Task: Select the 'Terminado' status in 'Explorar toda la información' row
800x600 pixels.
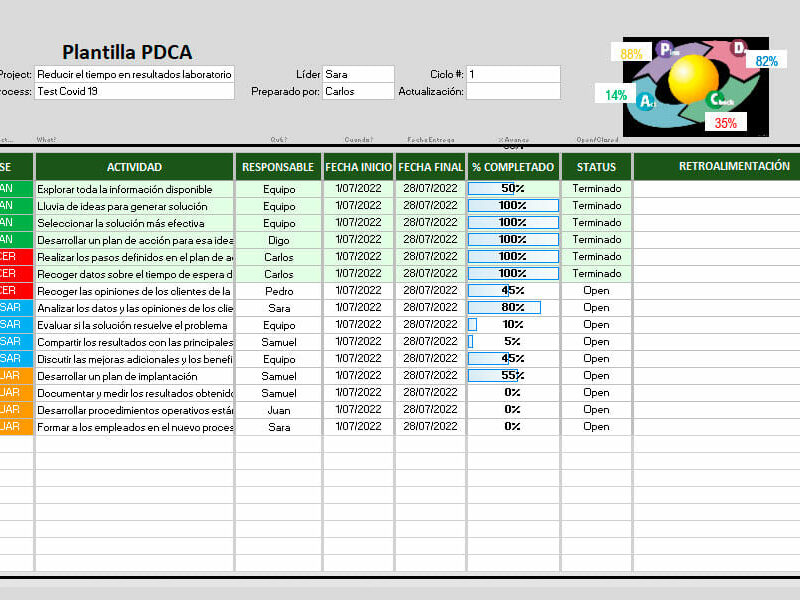Action: pos(596,188)
